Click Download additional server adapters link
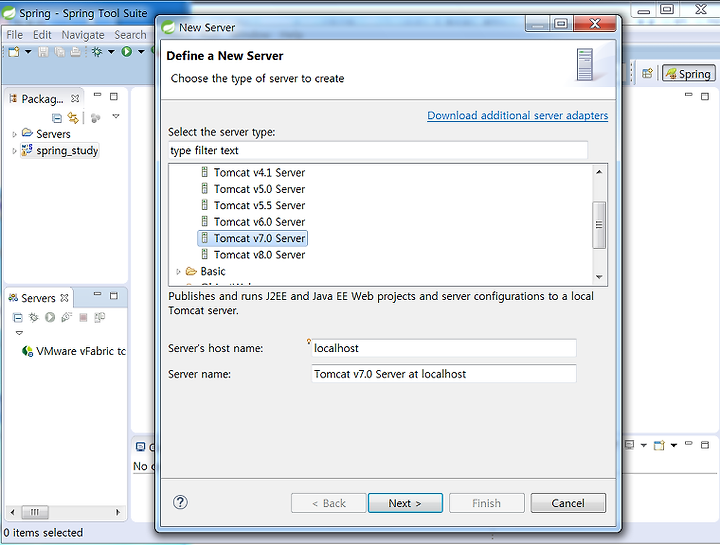Viewport: 720px width, 545px height. pyautogui.click(x=518, y=115)
